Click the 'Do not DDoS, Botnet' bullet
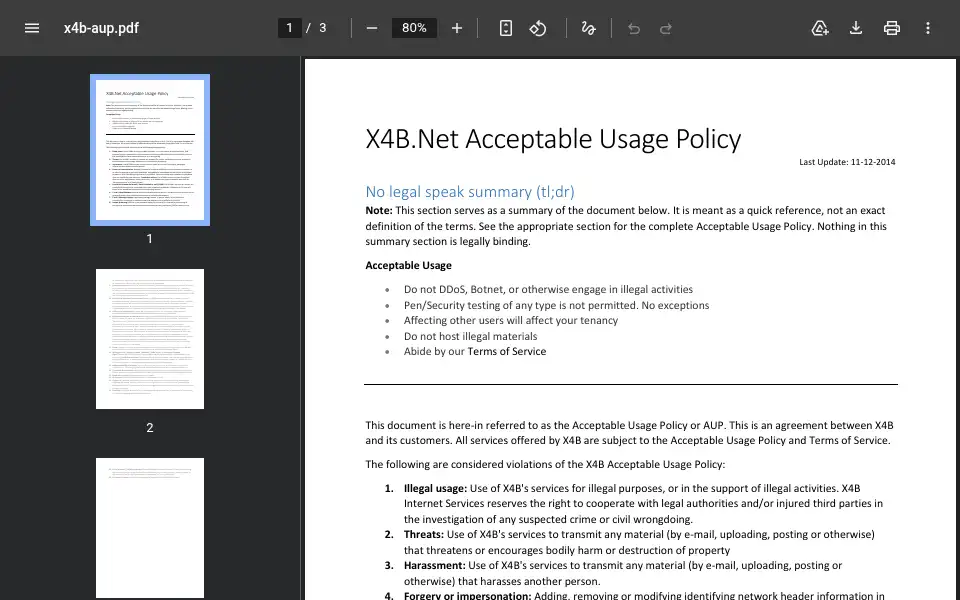The width and height of the screenshot is (960, 600). [548, 290]
